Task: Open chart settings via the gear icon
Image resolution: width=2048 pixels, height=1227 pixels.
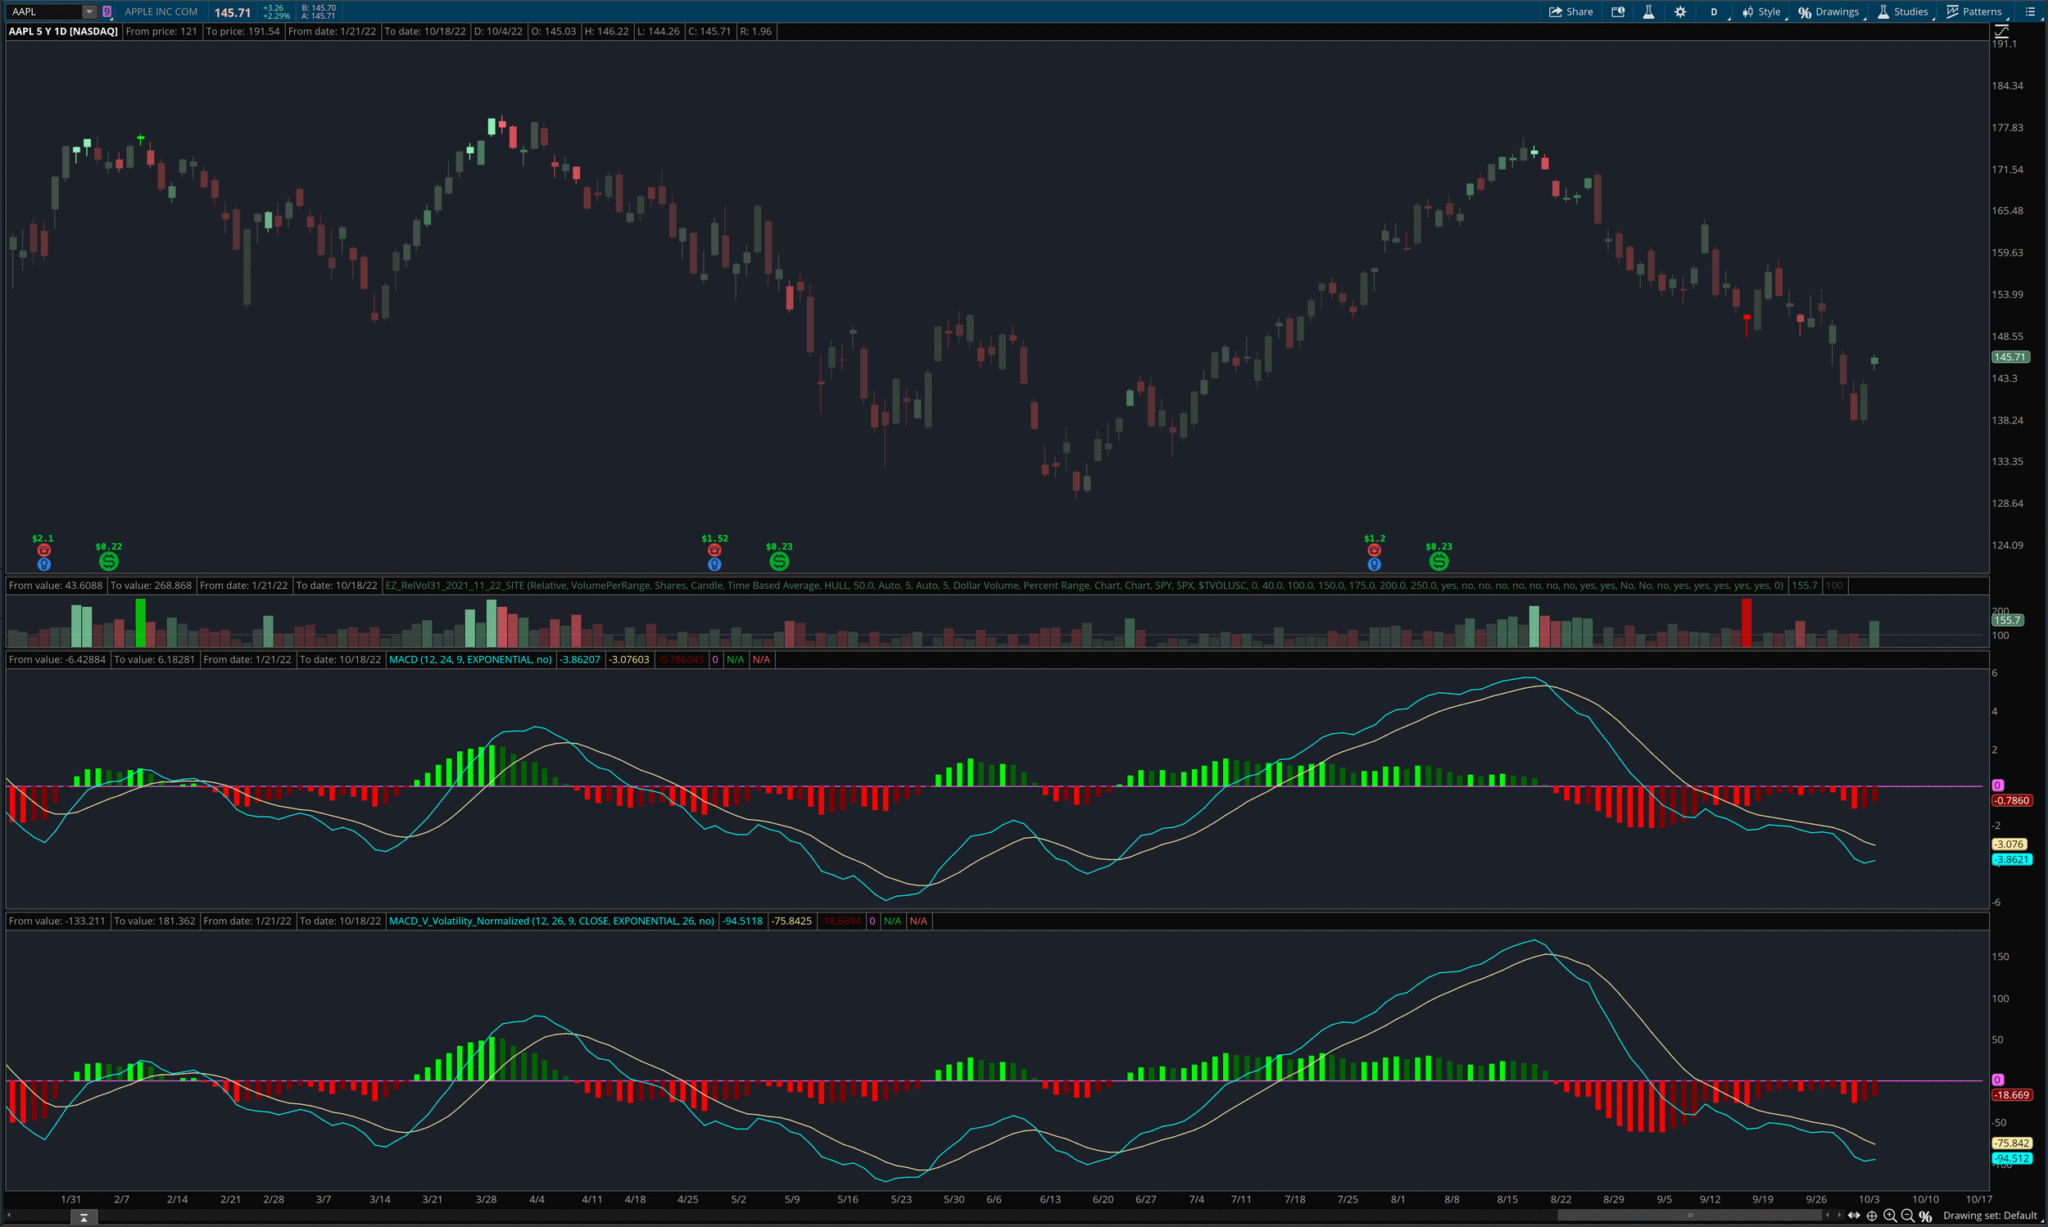Action: (x=1680, y=11)
